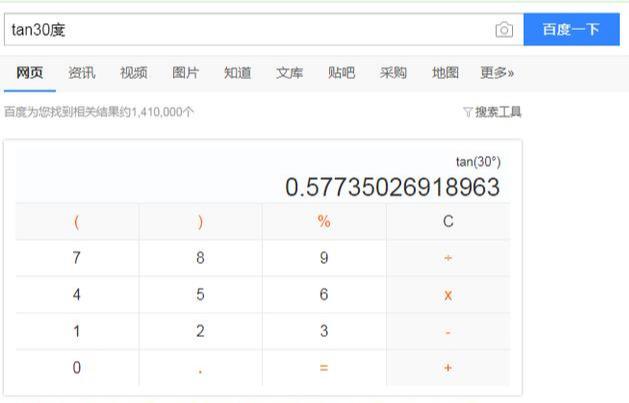Screen dimensions: 629x403
Task: Click calculator right parenthesis key
Action: pyautogui.click(x=200, y=222)
